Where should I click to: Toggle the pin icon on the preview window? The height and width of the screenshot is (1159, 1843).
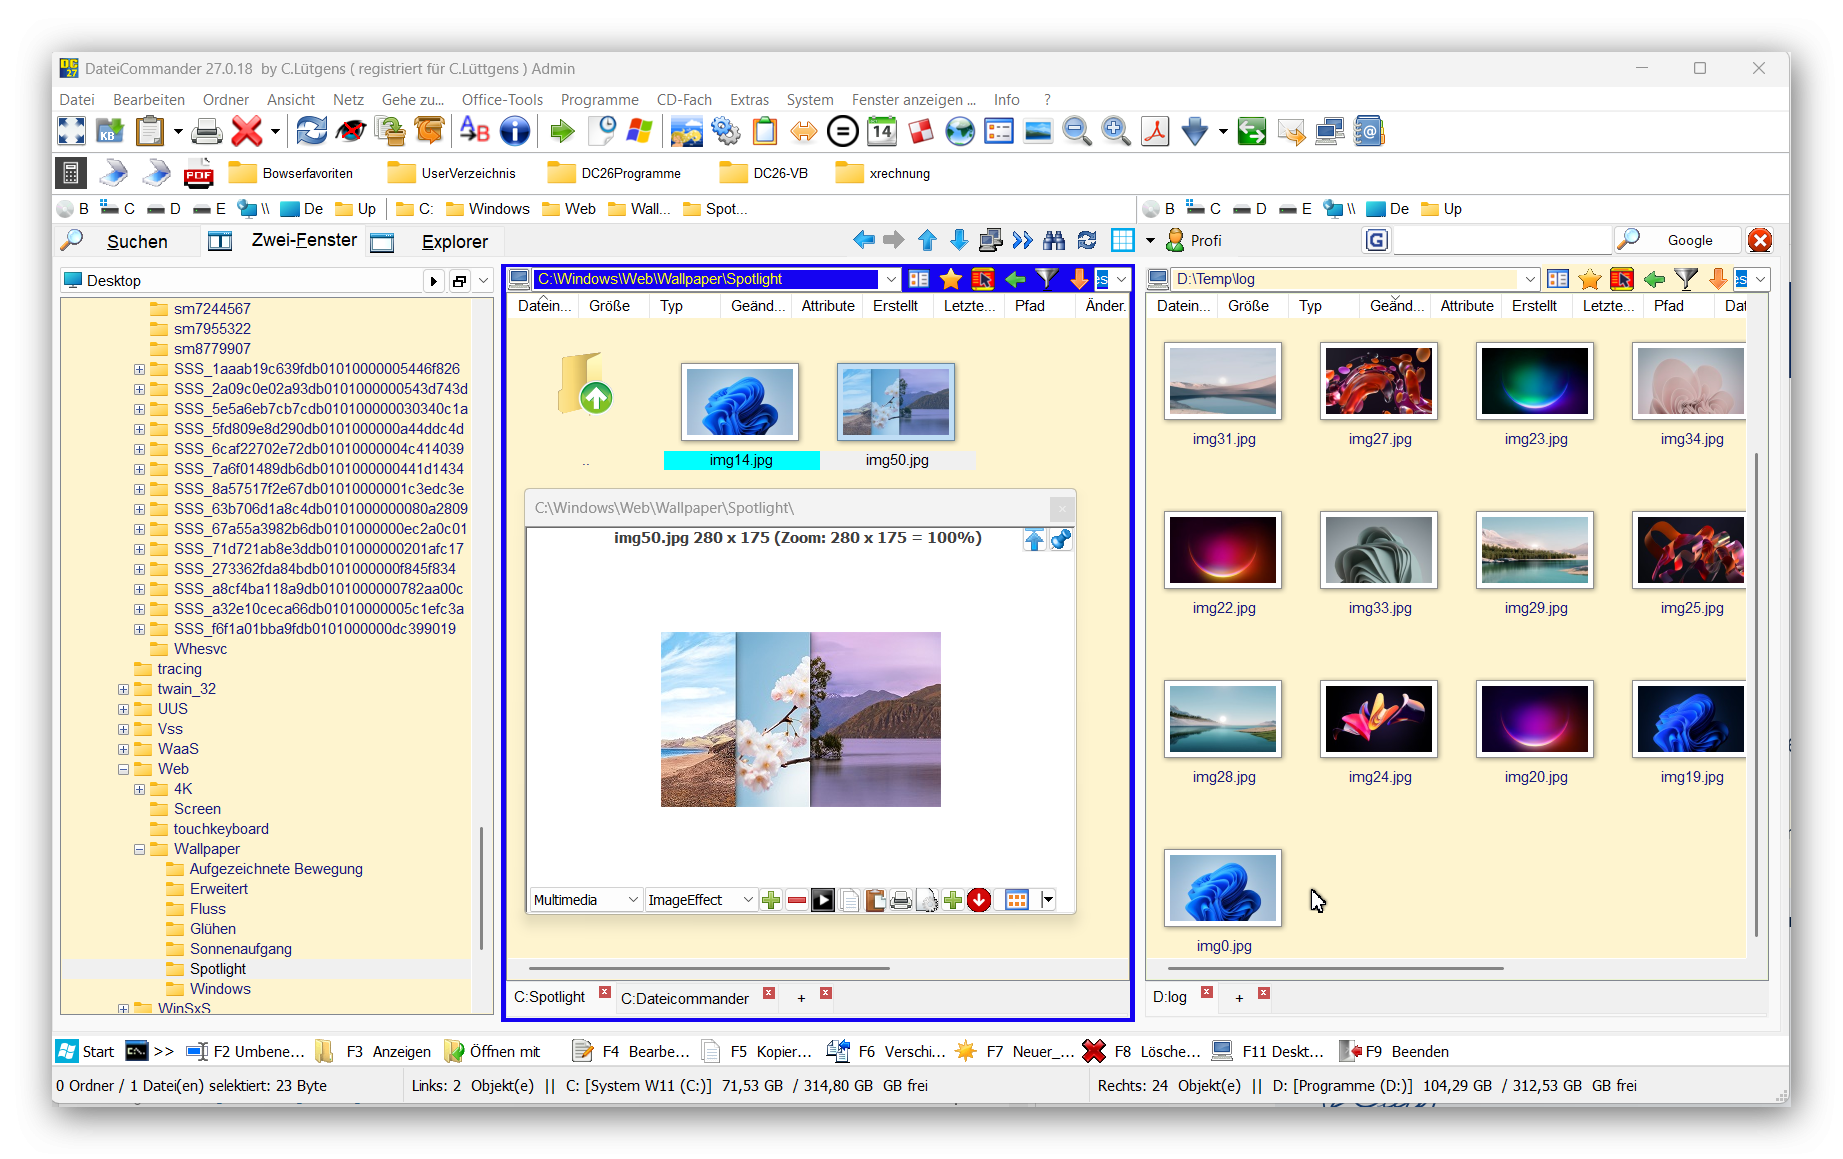click(1061, 540)
